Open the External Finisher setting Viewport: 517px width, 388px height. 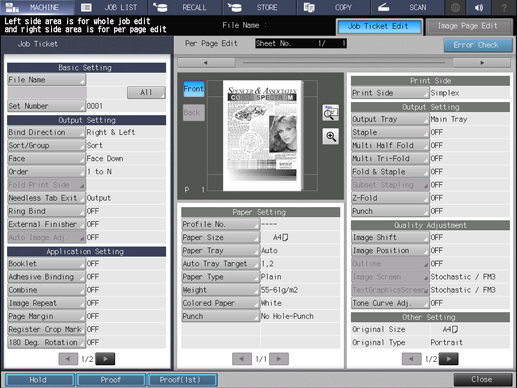46,224
